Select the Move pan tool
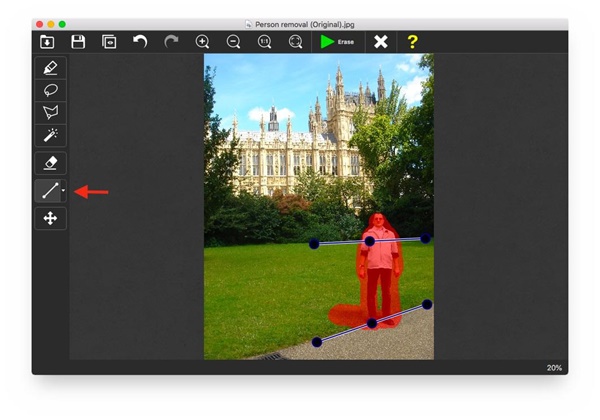The width and height of the screenshot is (600, 420). click(51, 218)
